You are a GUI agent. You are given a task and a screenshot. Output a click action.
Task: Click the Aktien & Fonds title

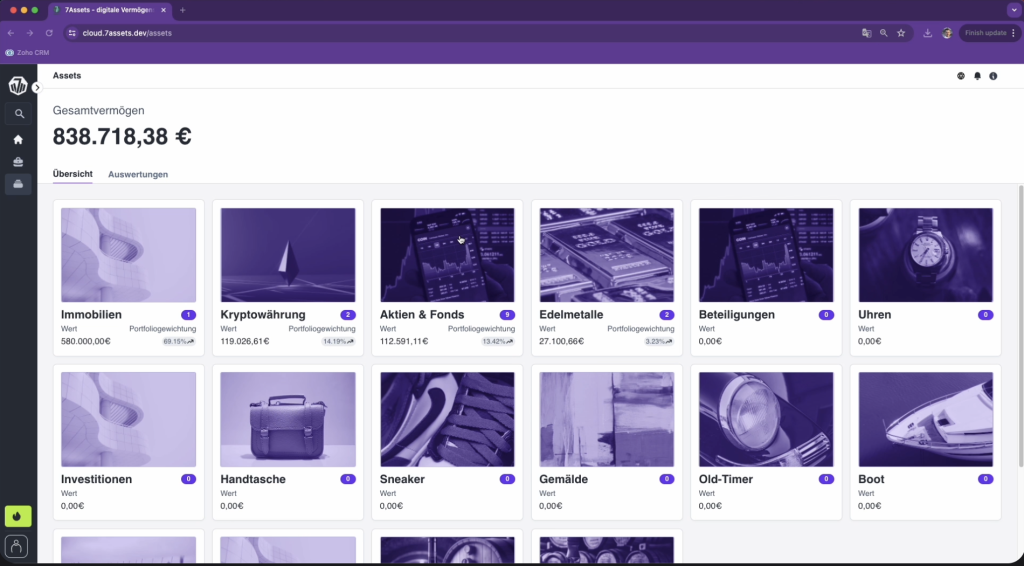(x=422, y=315)
